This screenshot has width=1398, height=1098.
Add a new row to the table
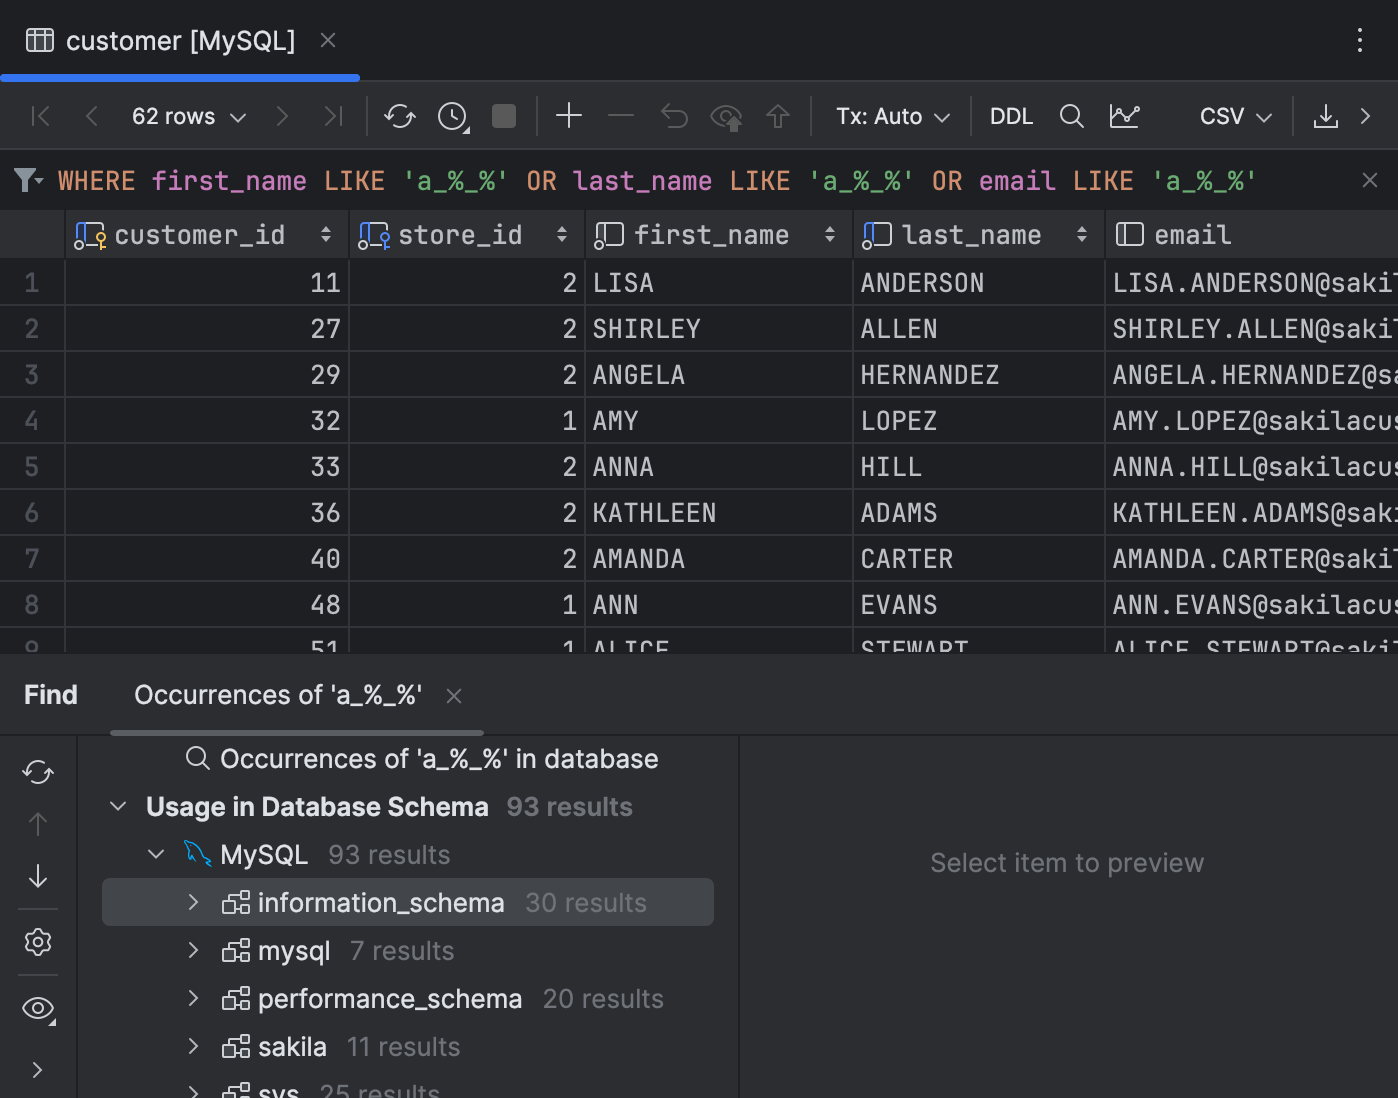[568, 116]
